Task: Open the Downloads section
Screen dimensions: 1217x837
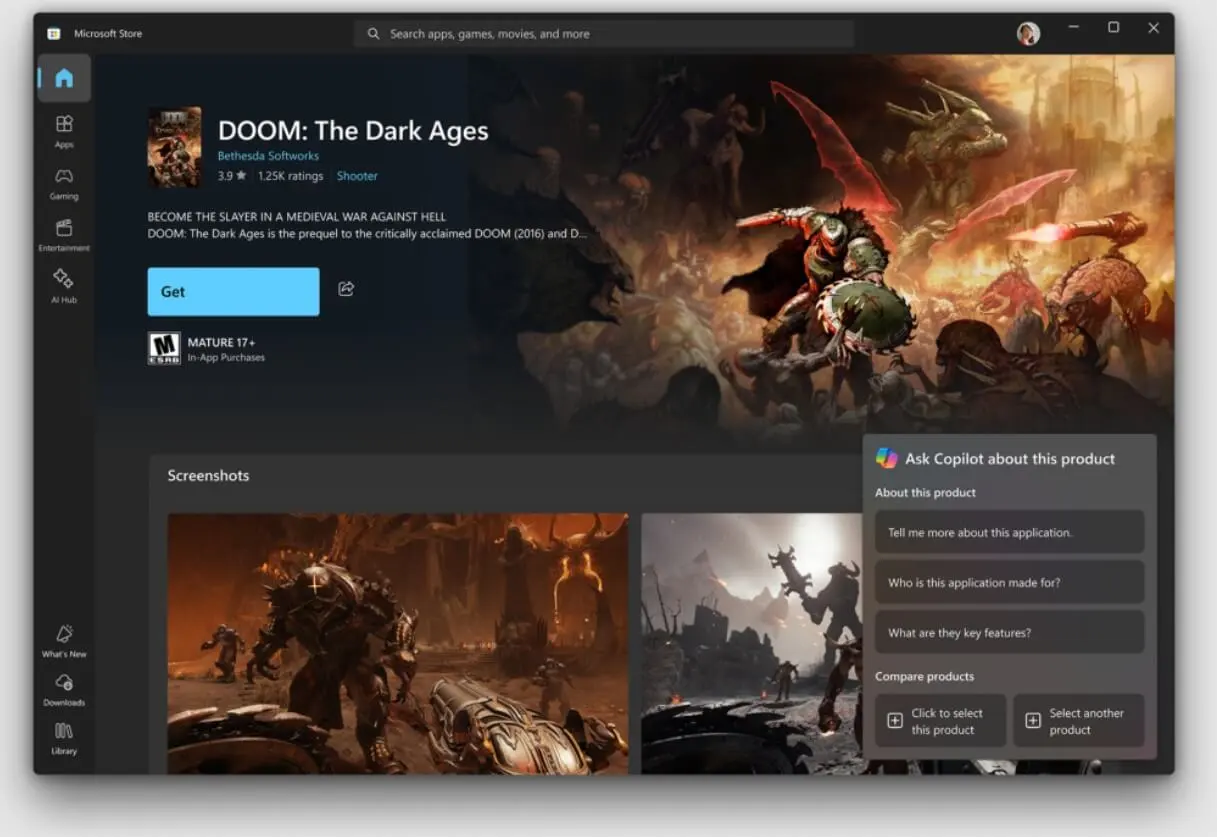Action: [64, 689]
